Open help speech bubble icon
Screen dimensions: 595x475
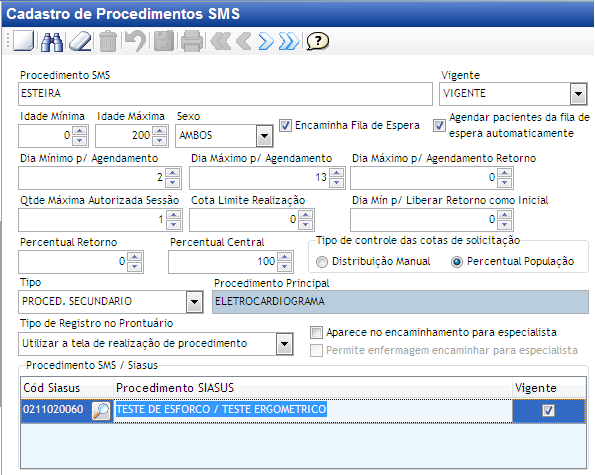(x=317, y=41)
